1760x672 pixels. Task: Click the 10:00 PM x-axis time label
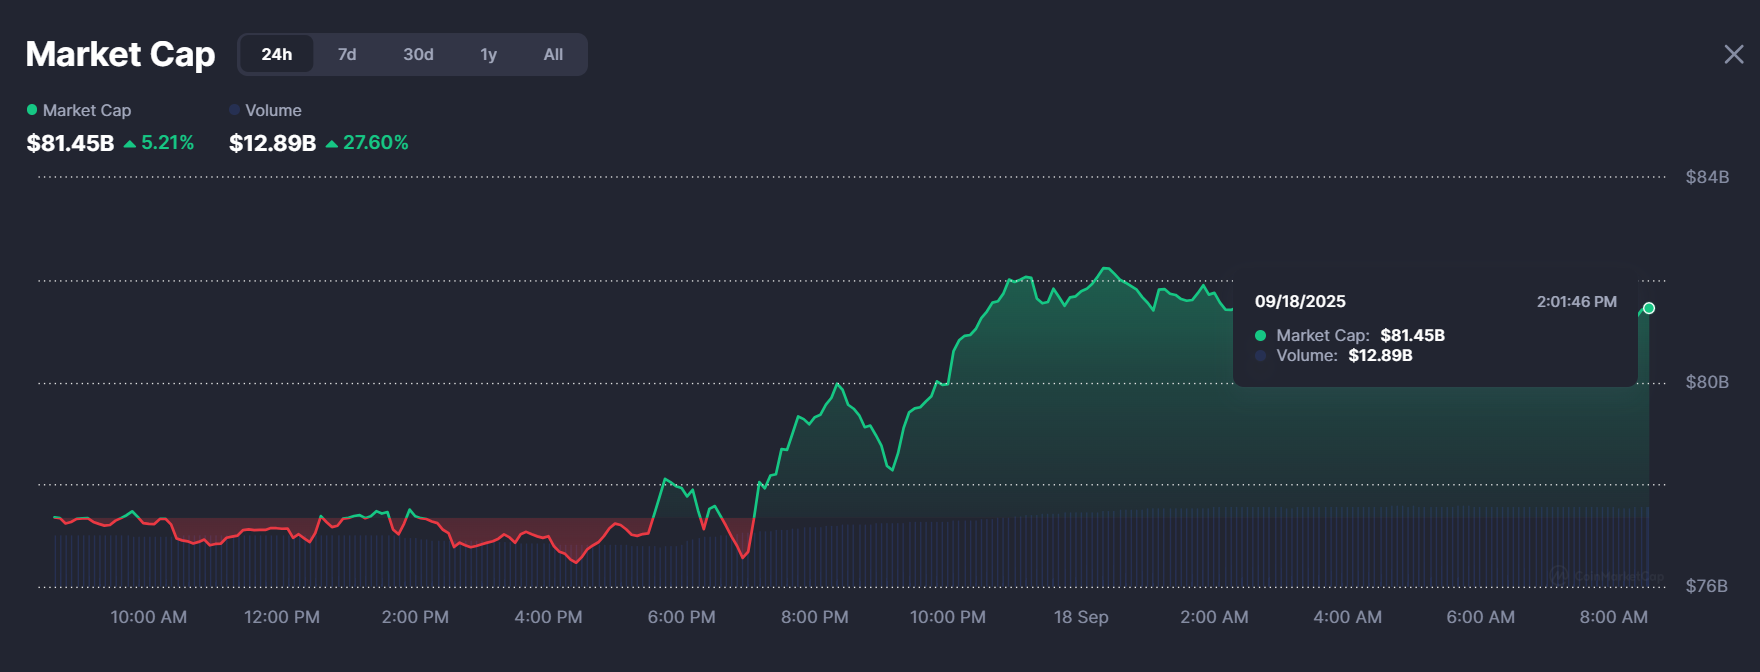click(947, 617)
